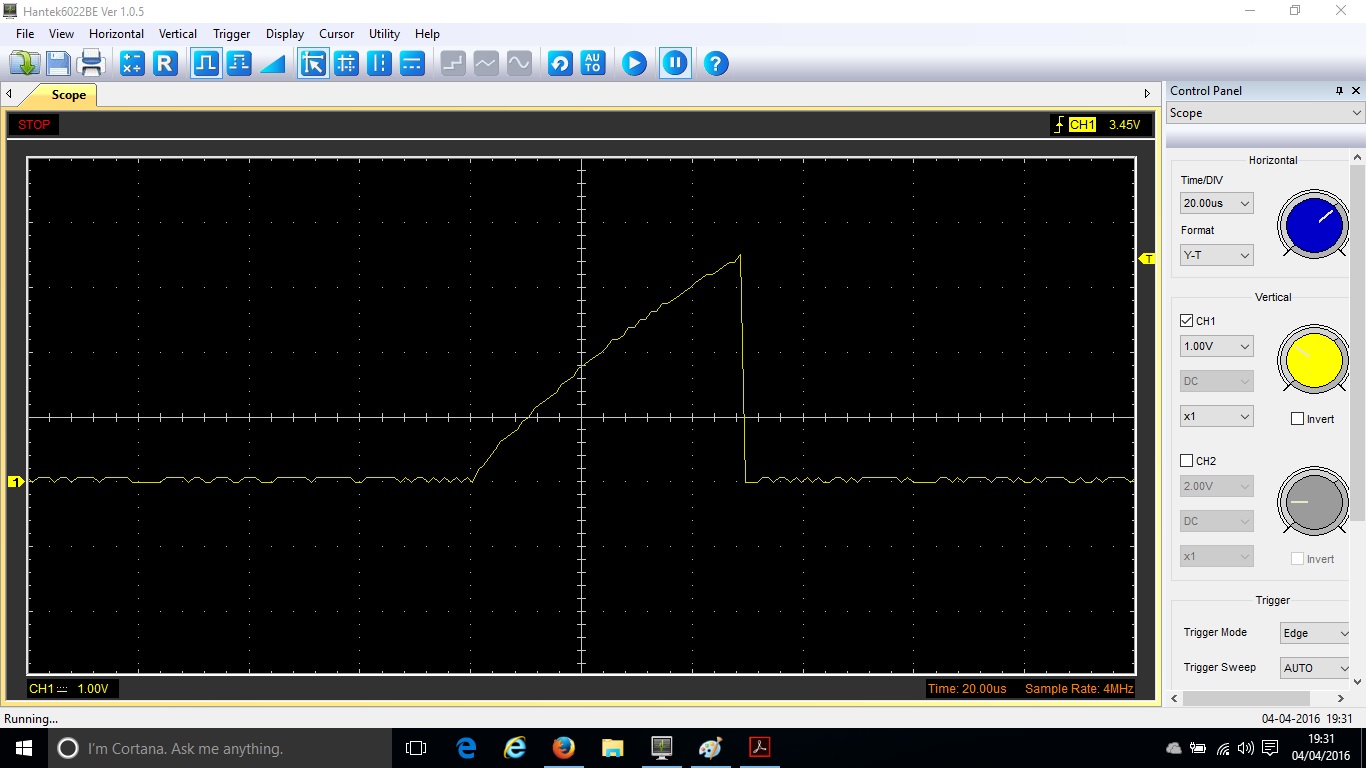Select the arrow cursor tool icon
This screenshot has width=1366, height=768.
313,64
